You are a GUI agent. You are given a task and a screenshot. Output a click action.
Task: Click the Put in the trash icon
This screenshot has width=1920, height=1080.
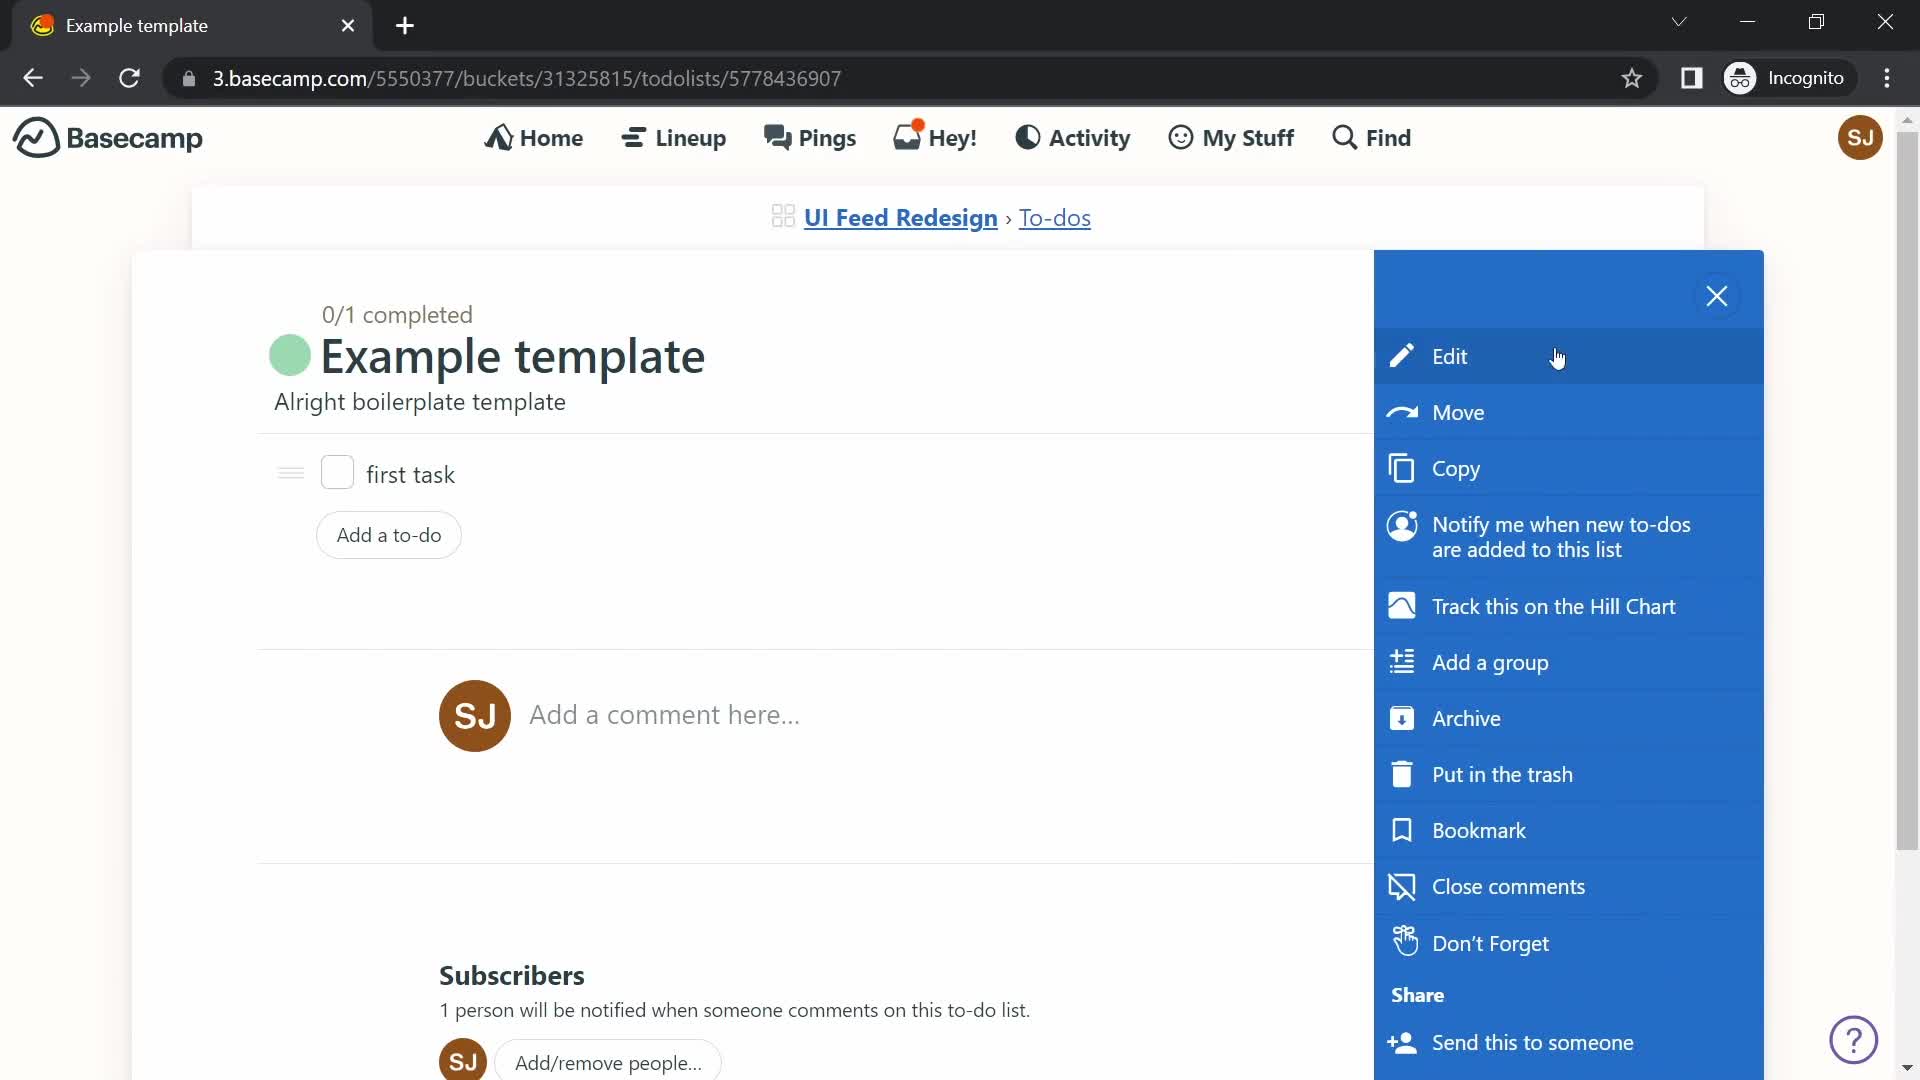pyautogui.click(x=1402, y=774)
